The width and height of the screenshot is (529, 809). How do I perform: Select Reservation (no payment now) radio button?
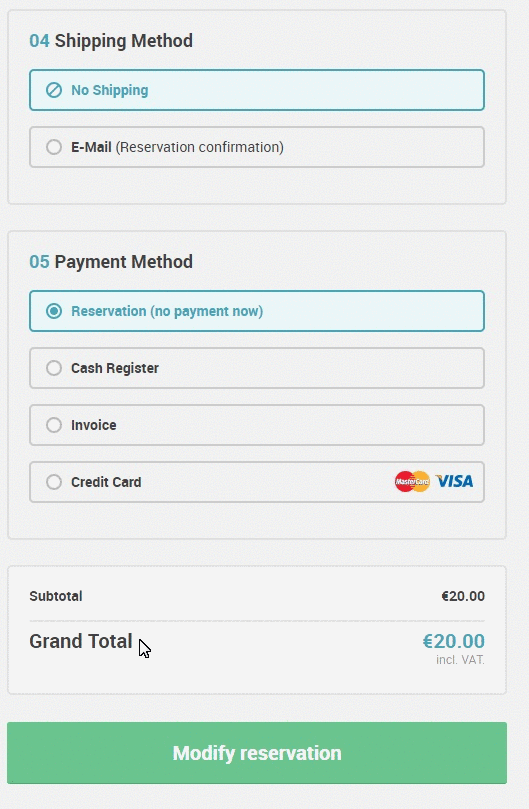(54, 311)
